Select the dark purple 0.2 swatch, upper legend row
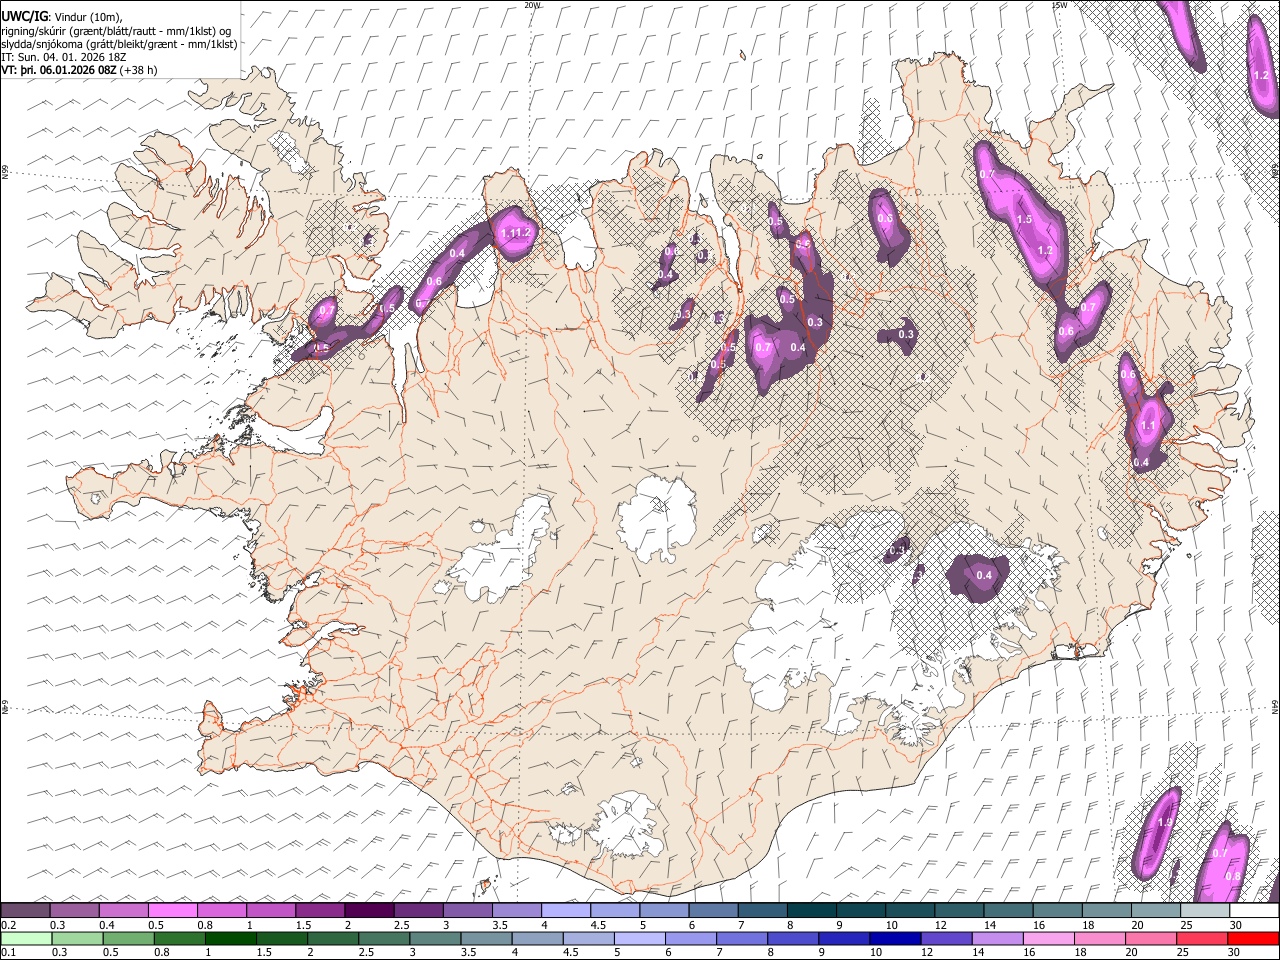The image size is (1280, 960). (x=25, y=910)
